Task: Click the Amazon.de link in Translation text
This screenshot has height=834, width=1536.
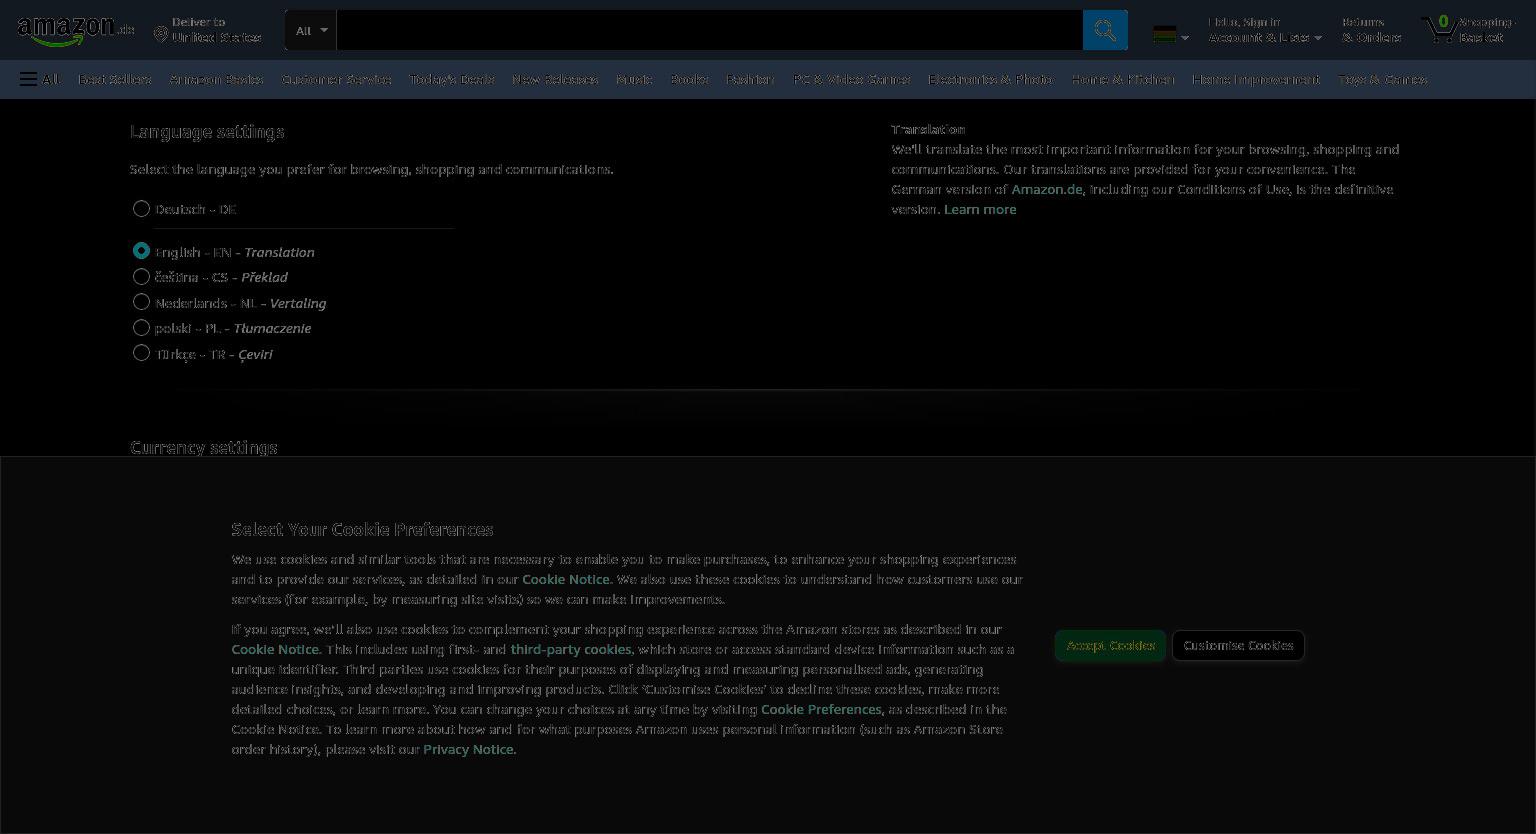Action: (1046, 189)
